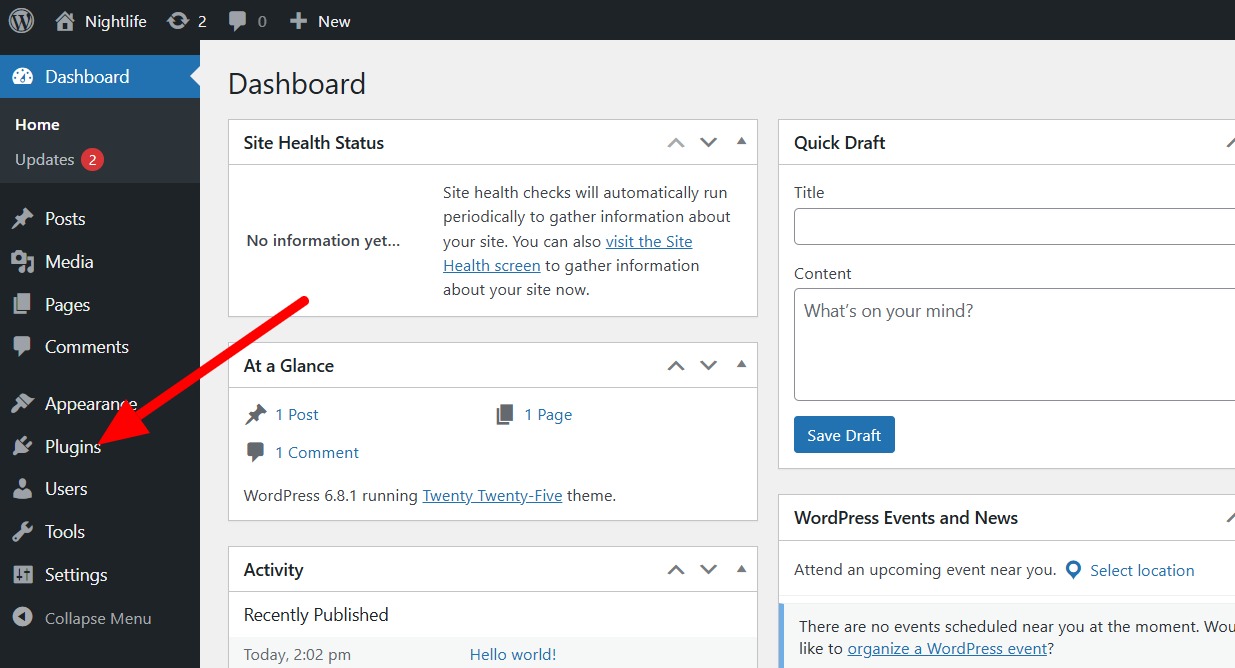The width and height of the screenshot is (1235, 668).
Task: Click the Comments bubble icon in sidebar
Action: click(22, 347)
